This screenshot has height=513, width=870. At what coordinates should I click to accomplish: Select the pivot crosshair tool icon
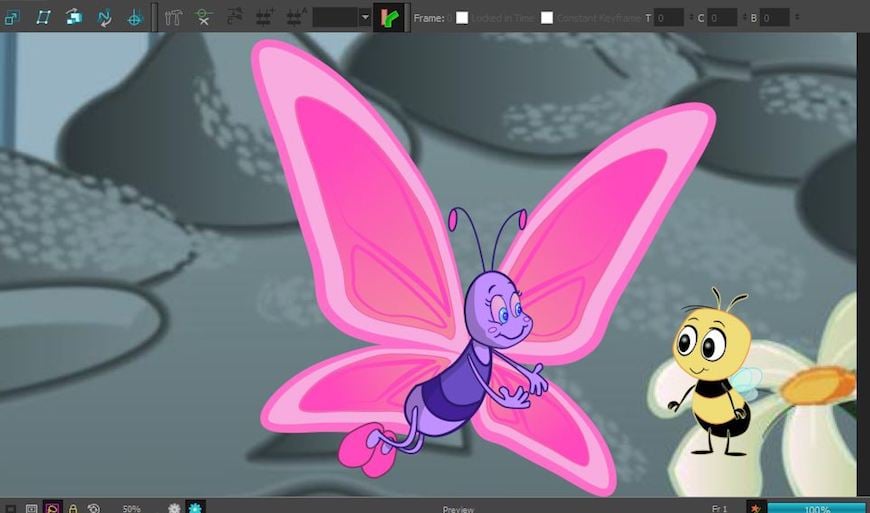tap(134, 18)
